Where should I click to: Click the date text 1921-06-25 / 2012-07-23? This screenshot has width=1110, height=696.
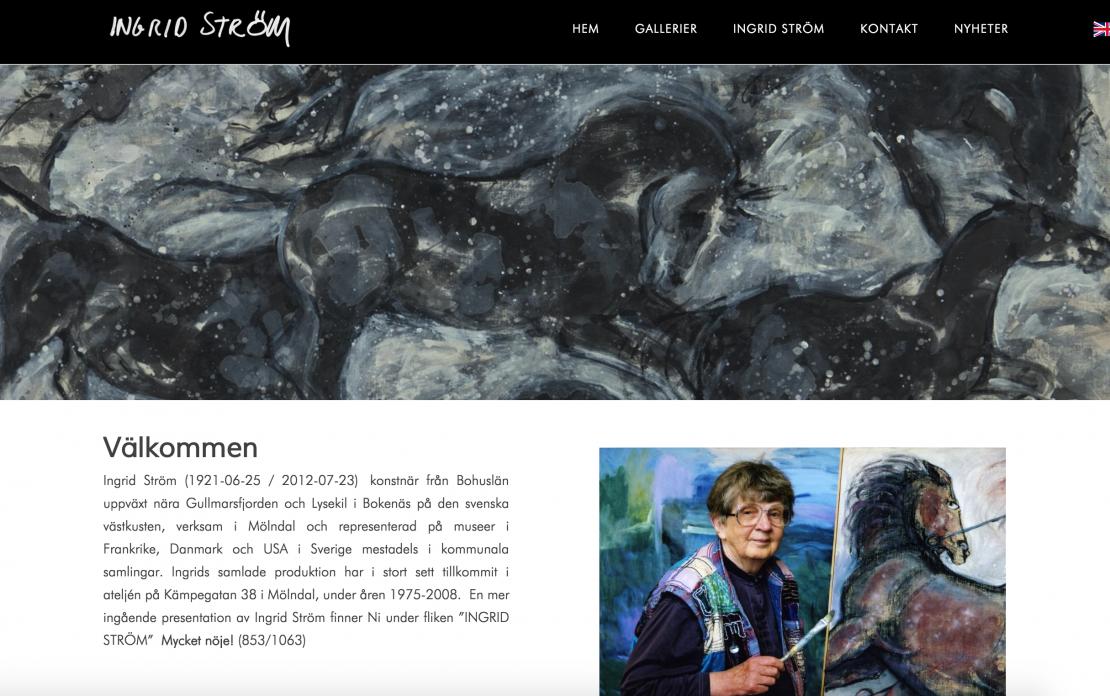click(x=271, y=481)
